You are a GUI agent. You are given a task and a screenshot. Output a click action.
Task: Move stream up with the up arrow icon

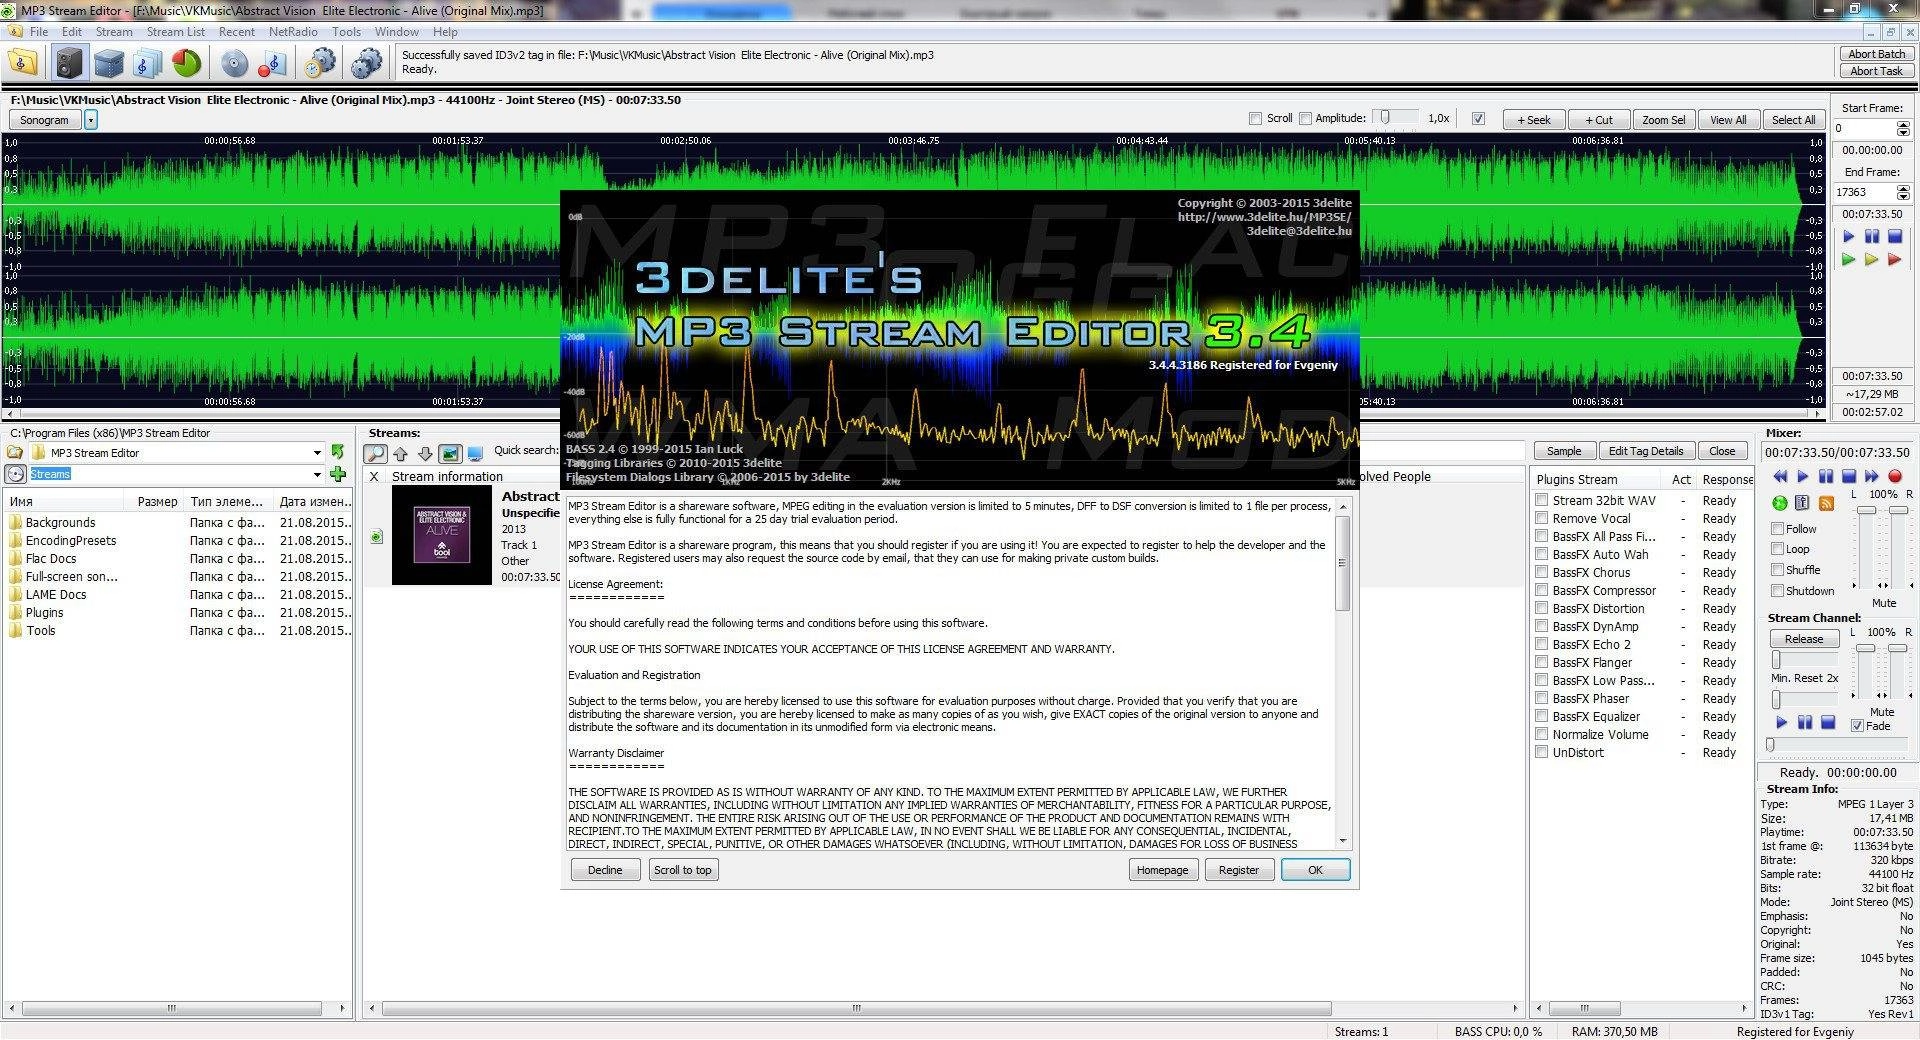coord(401,454)
